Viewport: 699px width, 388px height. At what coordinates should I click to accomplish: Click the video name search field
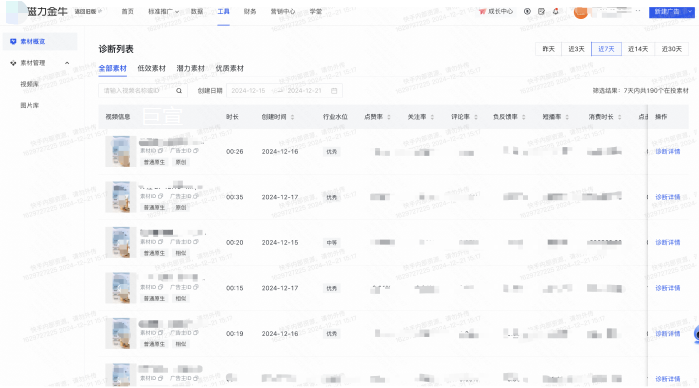point(142,91)
